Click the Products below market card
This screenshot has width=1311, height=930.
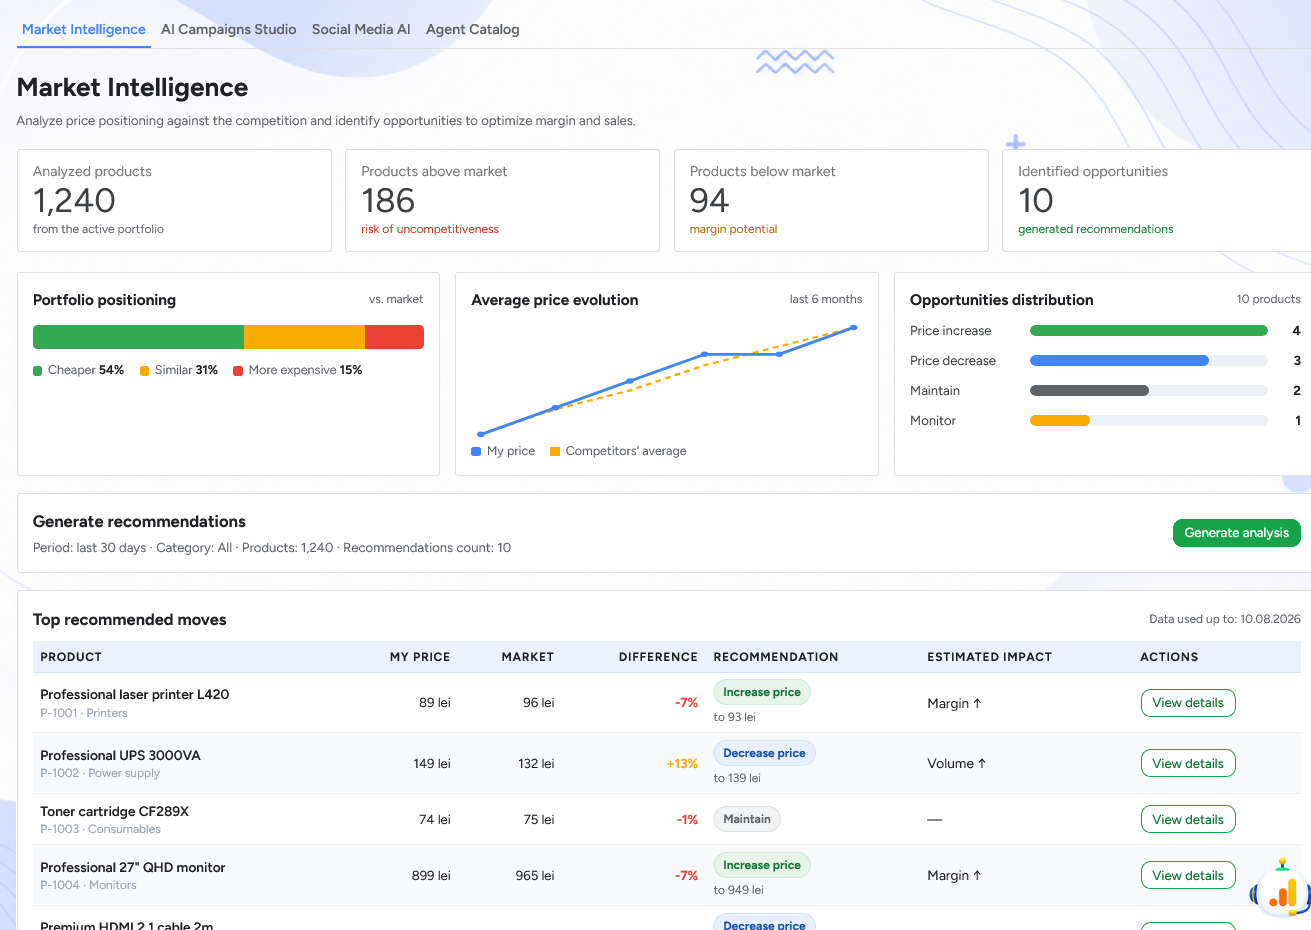point(831,201)
